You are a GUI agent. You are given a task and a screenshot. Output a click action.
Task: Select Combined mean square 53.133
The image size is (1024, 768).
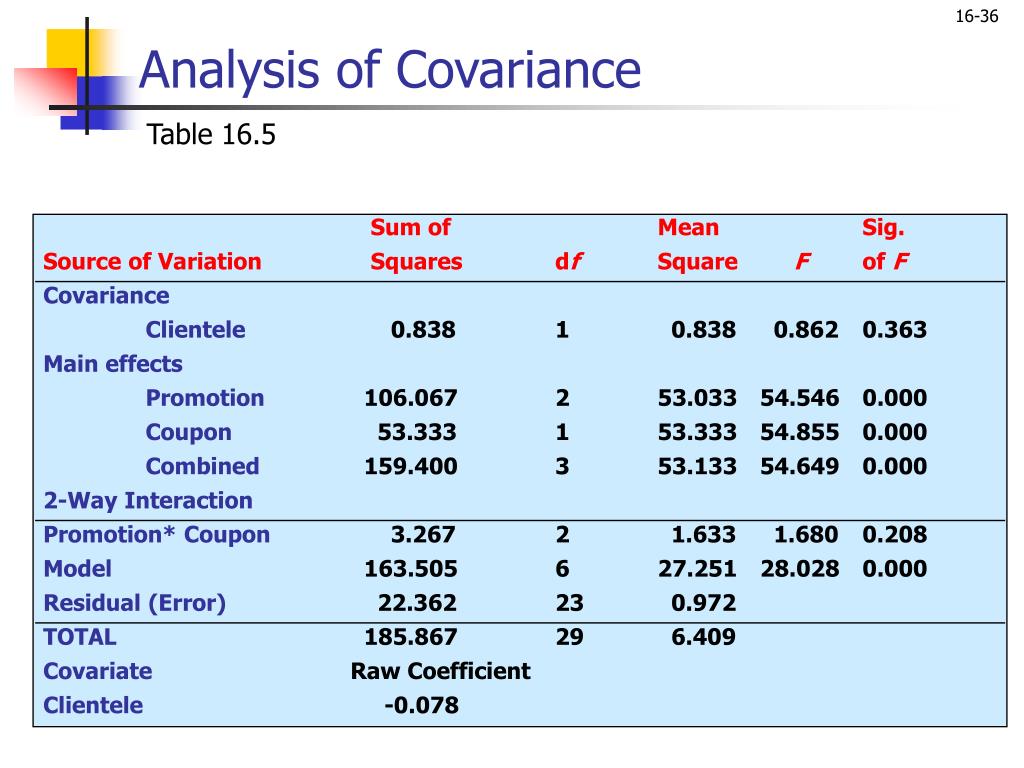[x=697, y=466]
